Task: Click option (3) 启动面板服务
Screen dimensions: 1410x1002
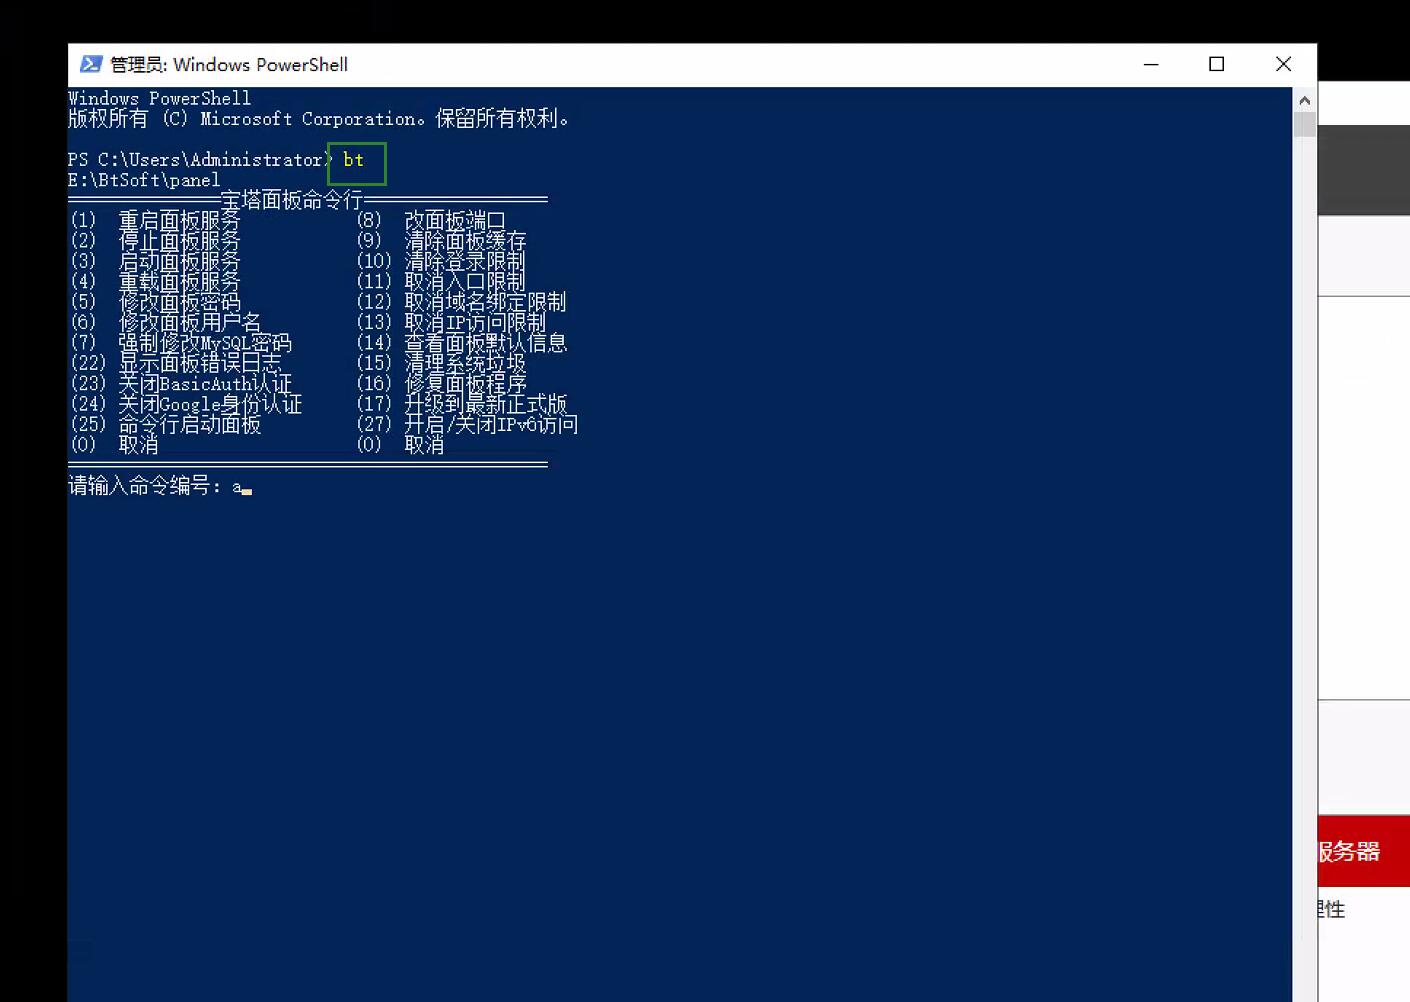Action: click(x=155, y=261)
